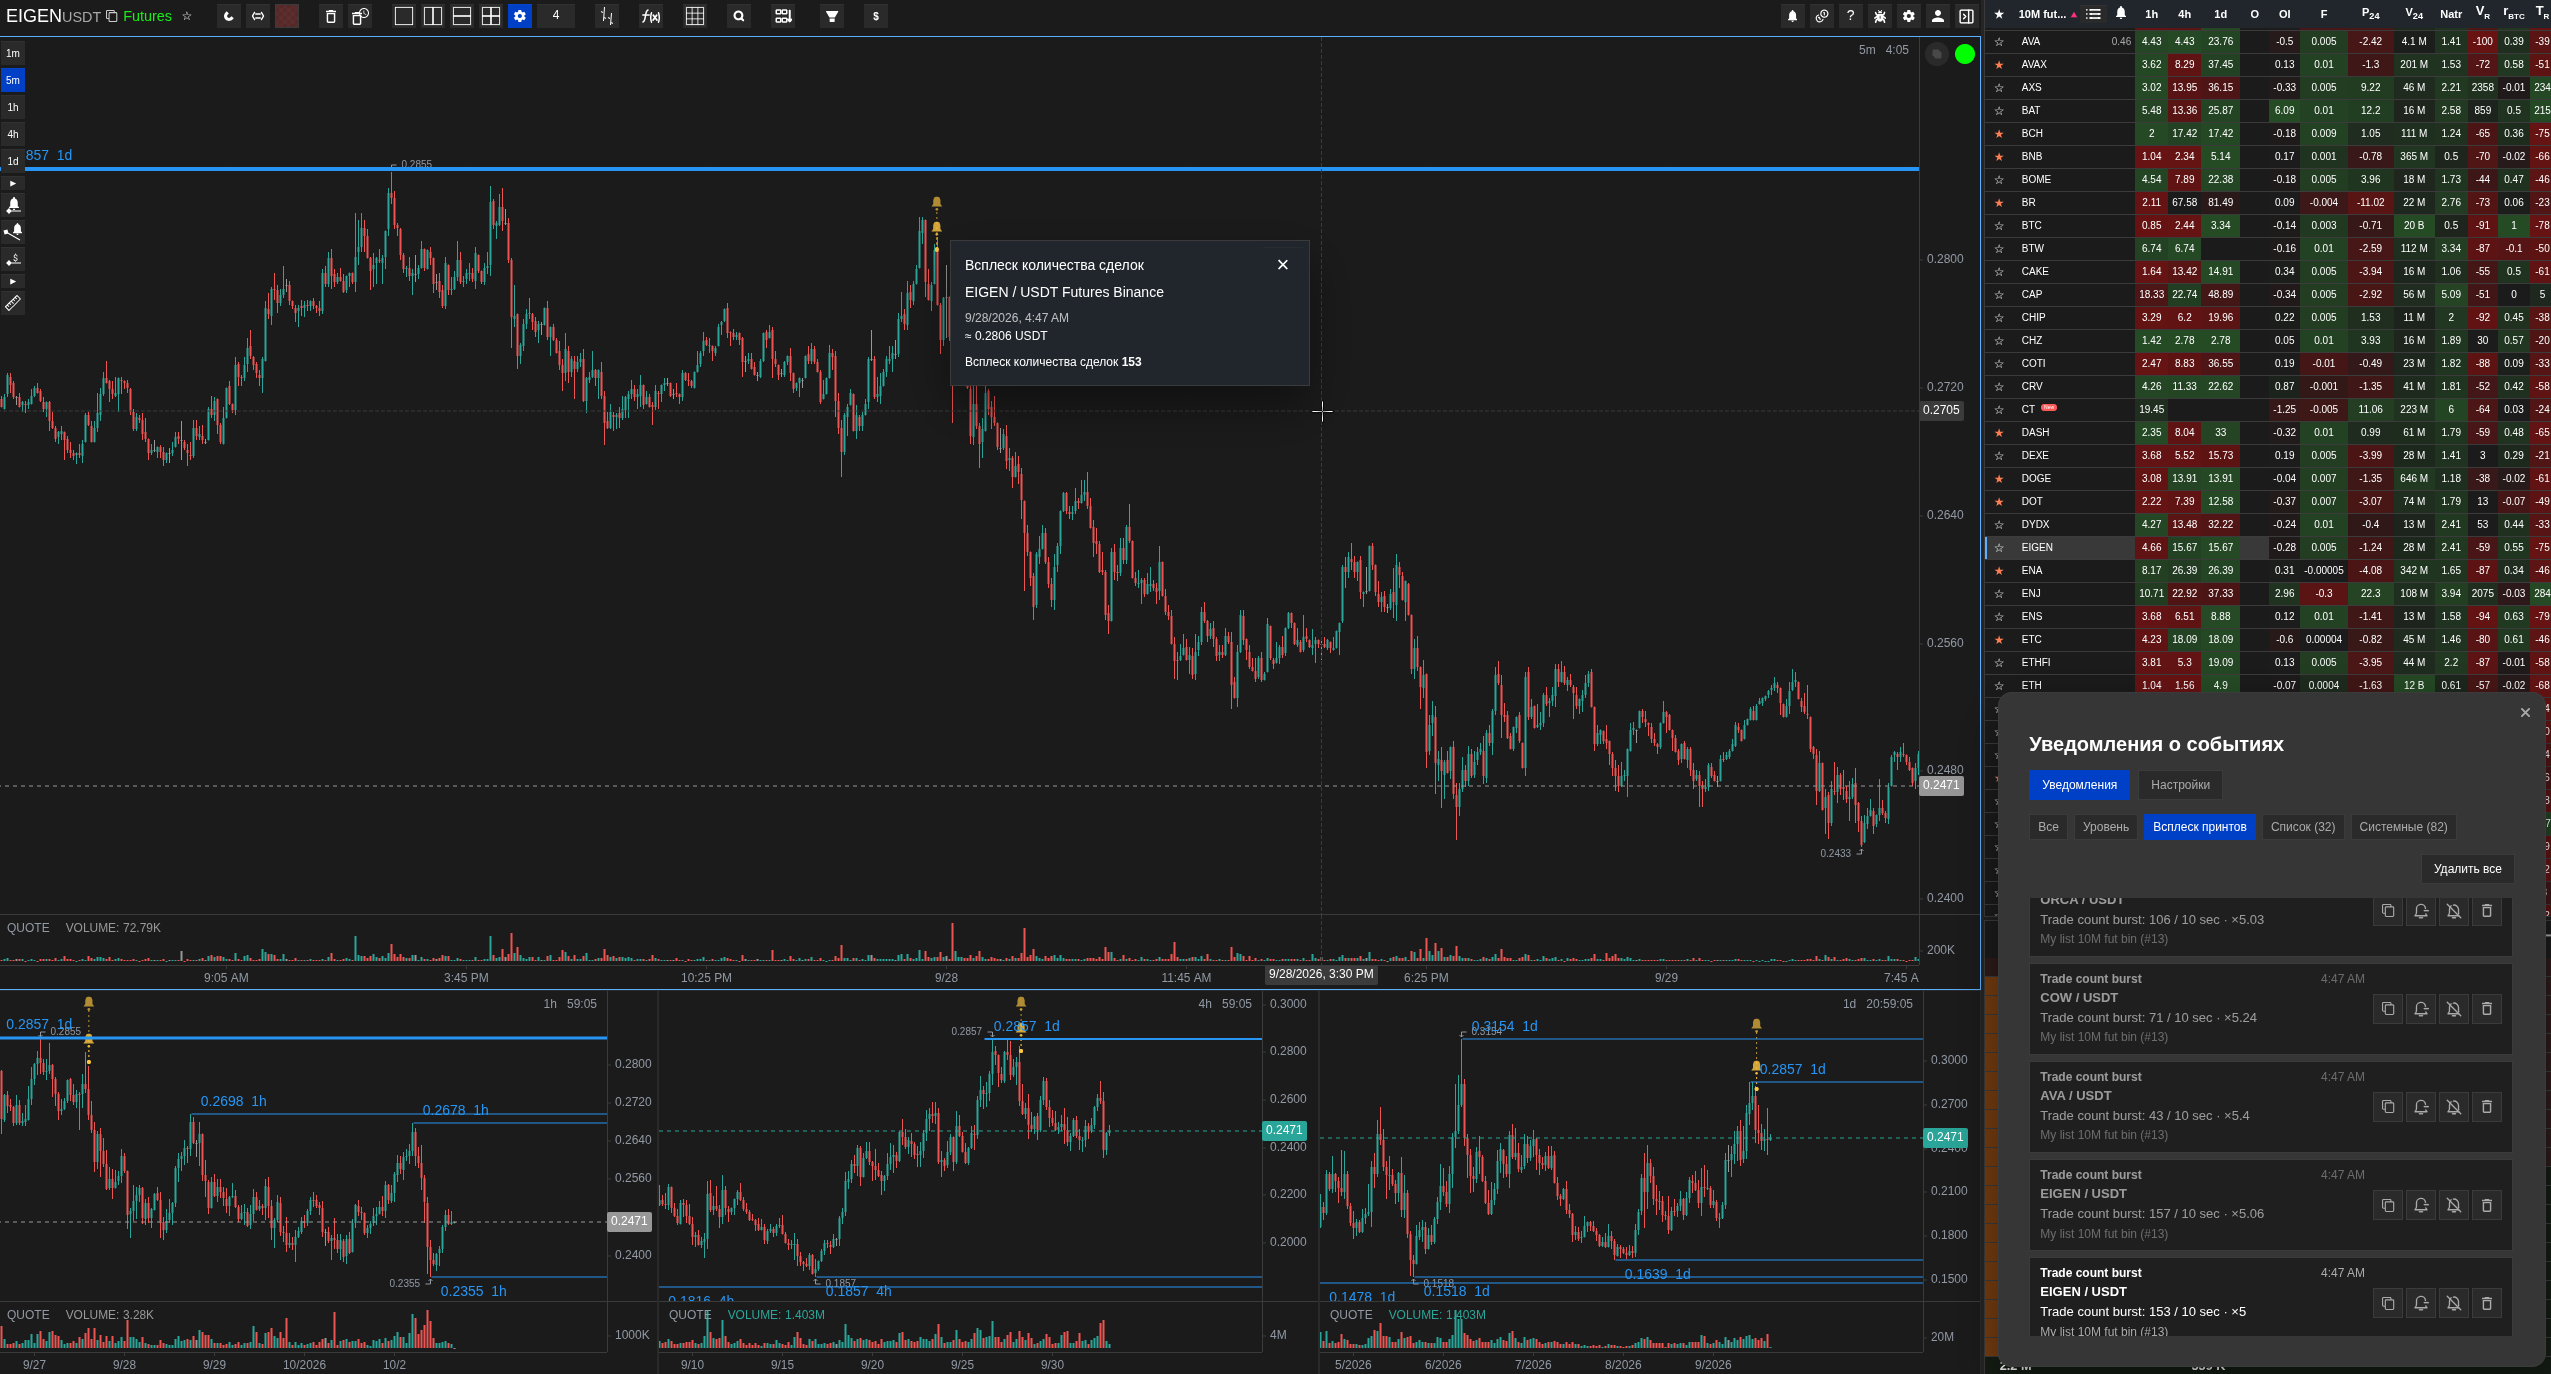Click the timed-delete trash with clock icon

[x=360, y=16]
